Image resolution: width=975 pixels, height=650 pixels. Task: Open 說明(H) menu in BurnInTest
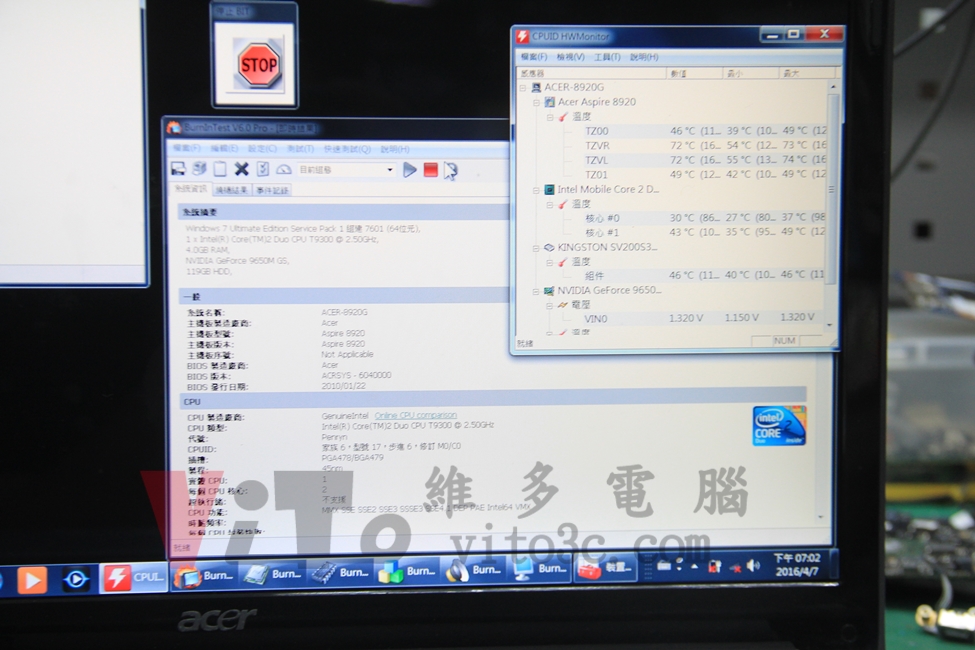pos(395,149)
